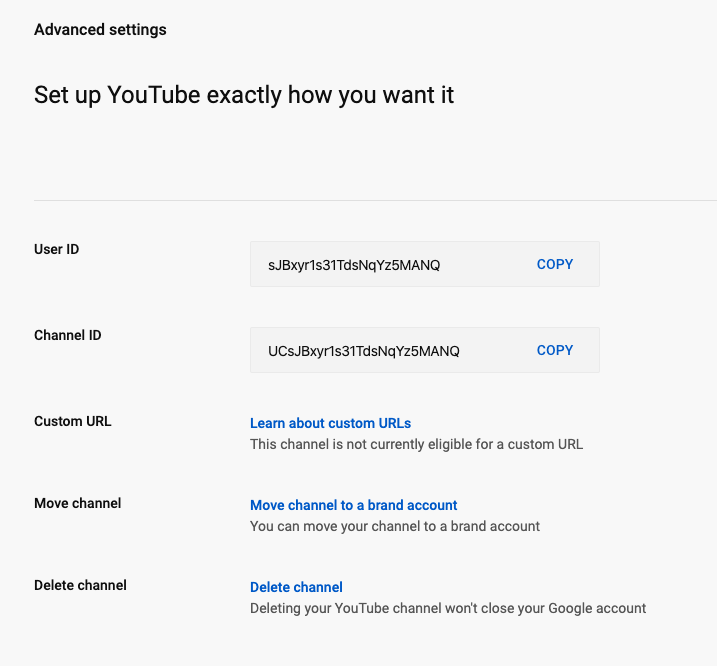
Task: Click the Move channel label
Action: tap(78, 503)
